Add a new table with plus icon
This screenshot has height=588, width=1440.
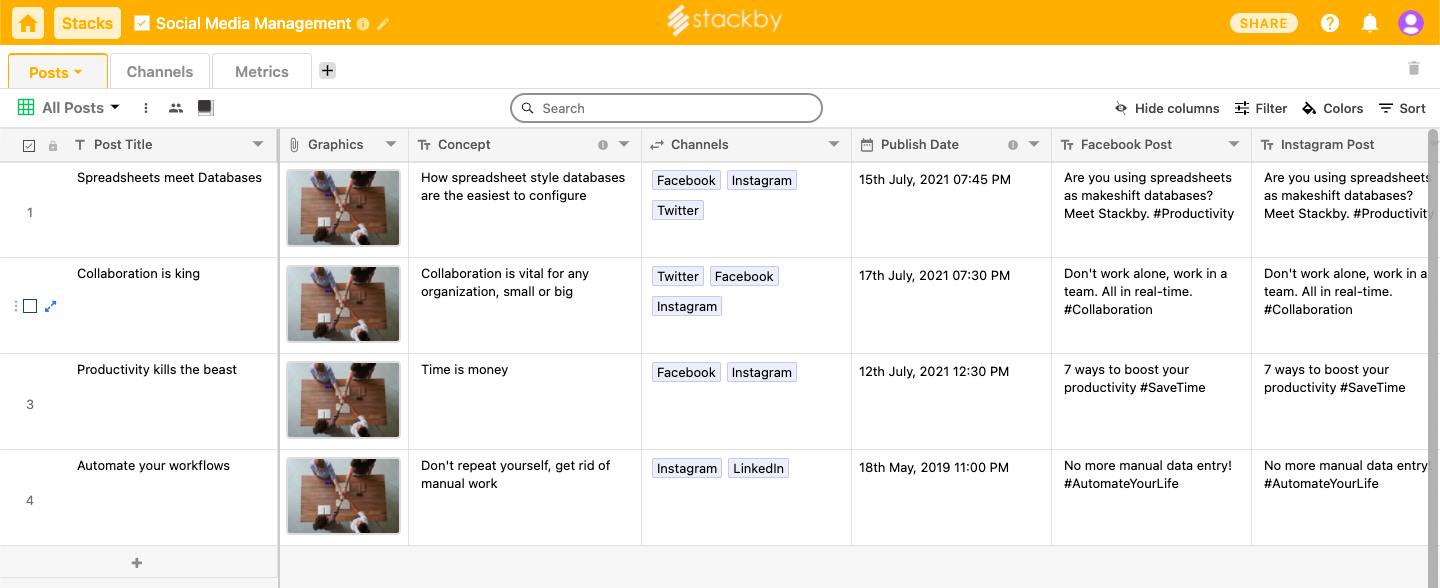(x=327, y=71)
